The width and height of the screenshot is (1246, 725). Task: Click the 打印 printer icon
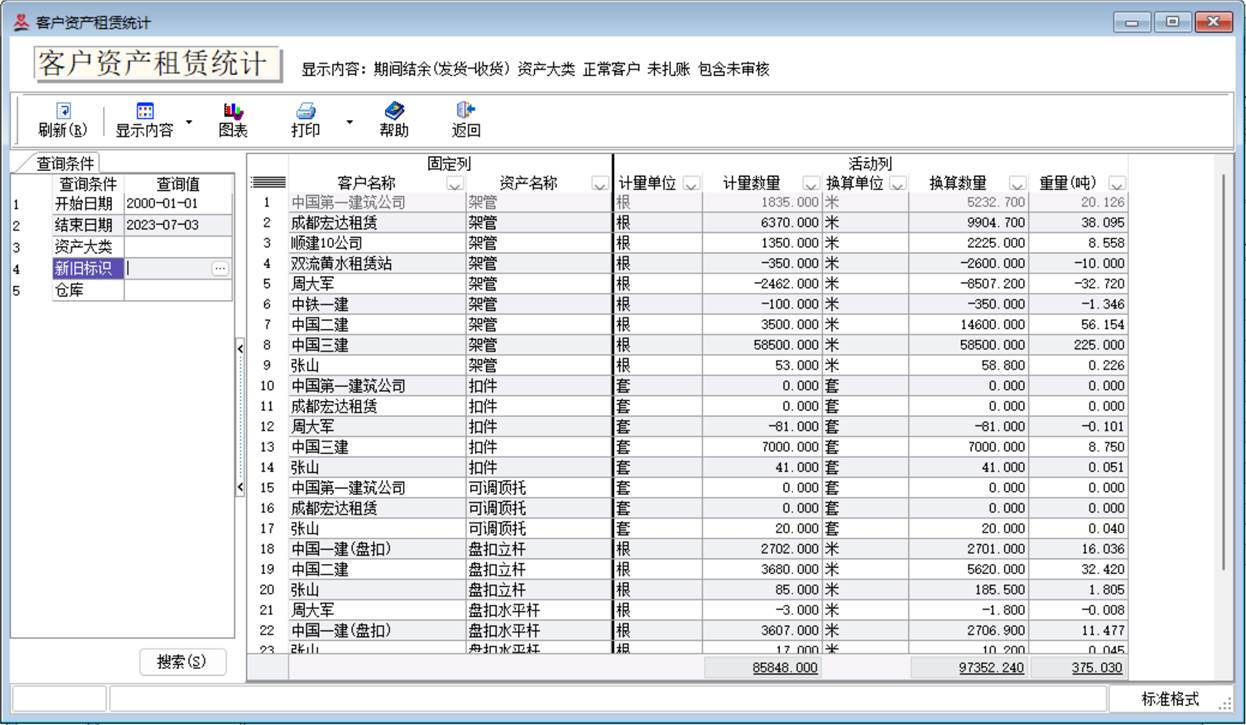click(x=306, y=112)
